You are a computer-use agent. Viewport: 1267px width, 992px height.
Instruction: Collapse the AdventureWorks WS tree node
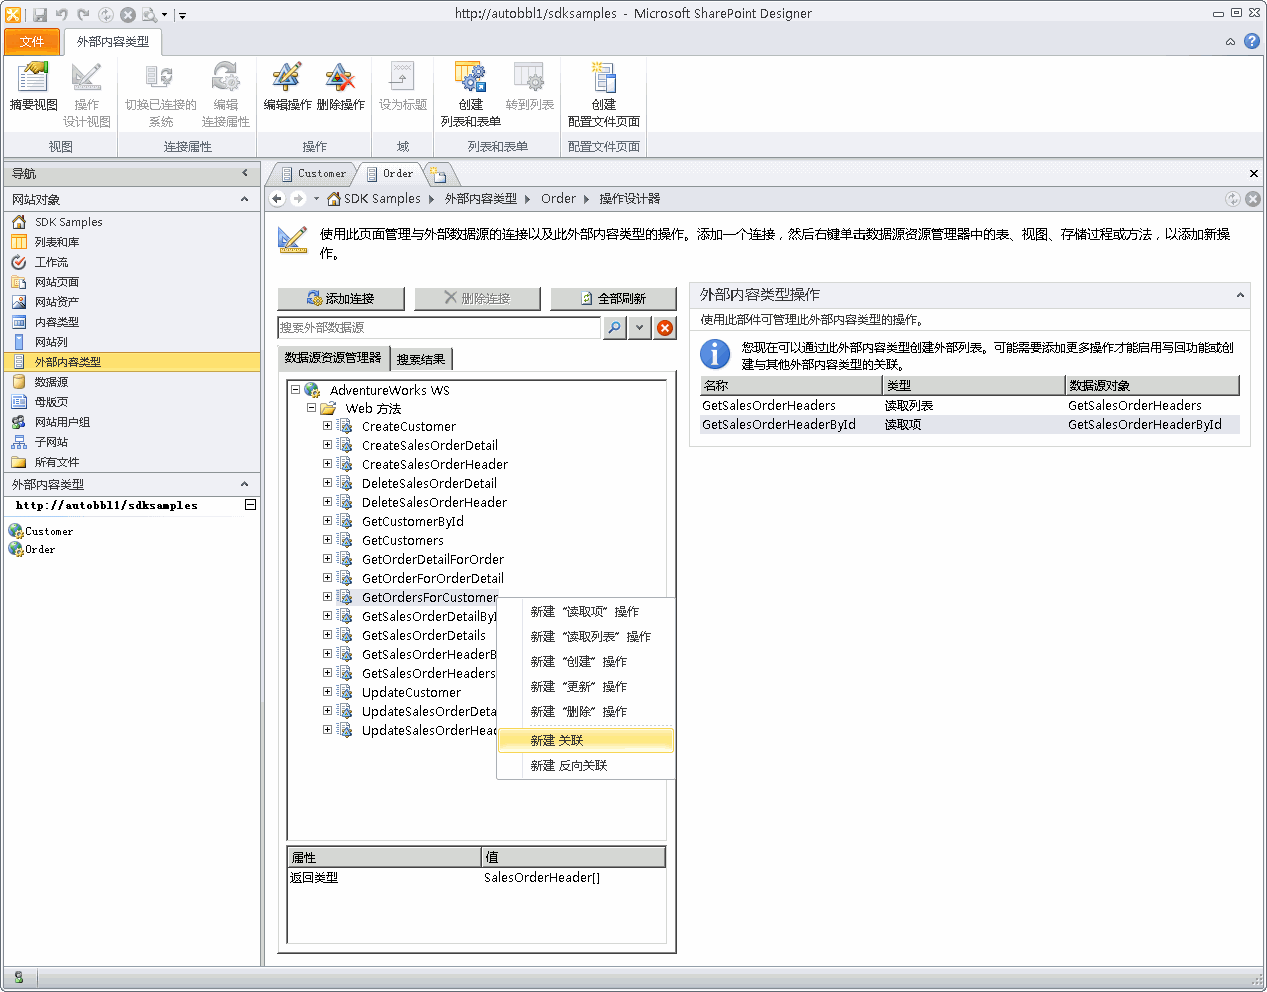click(295, 390)
